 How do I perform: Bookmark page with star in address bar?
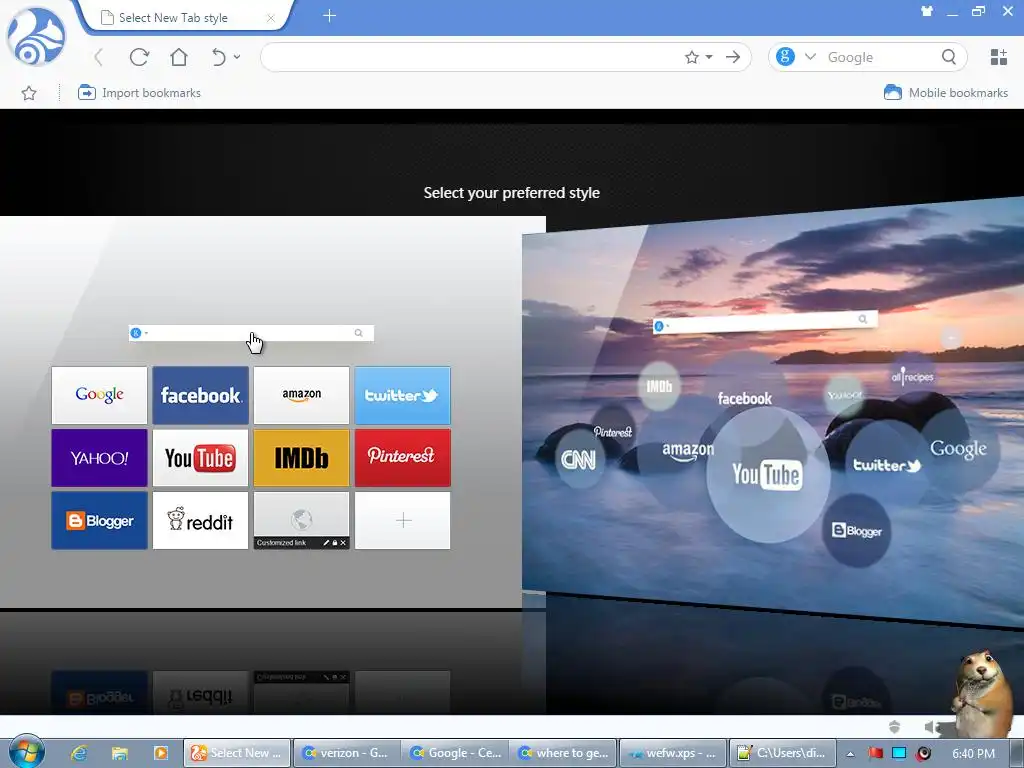tap(692, 57)
